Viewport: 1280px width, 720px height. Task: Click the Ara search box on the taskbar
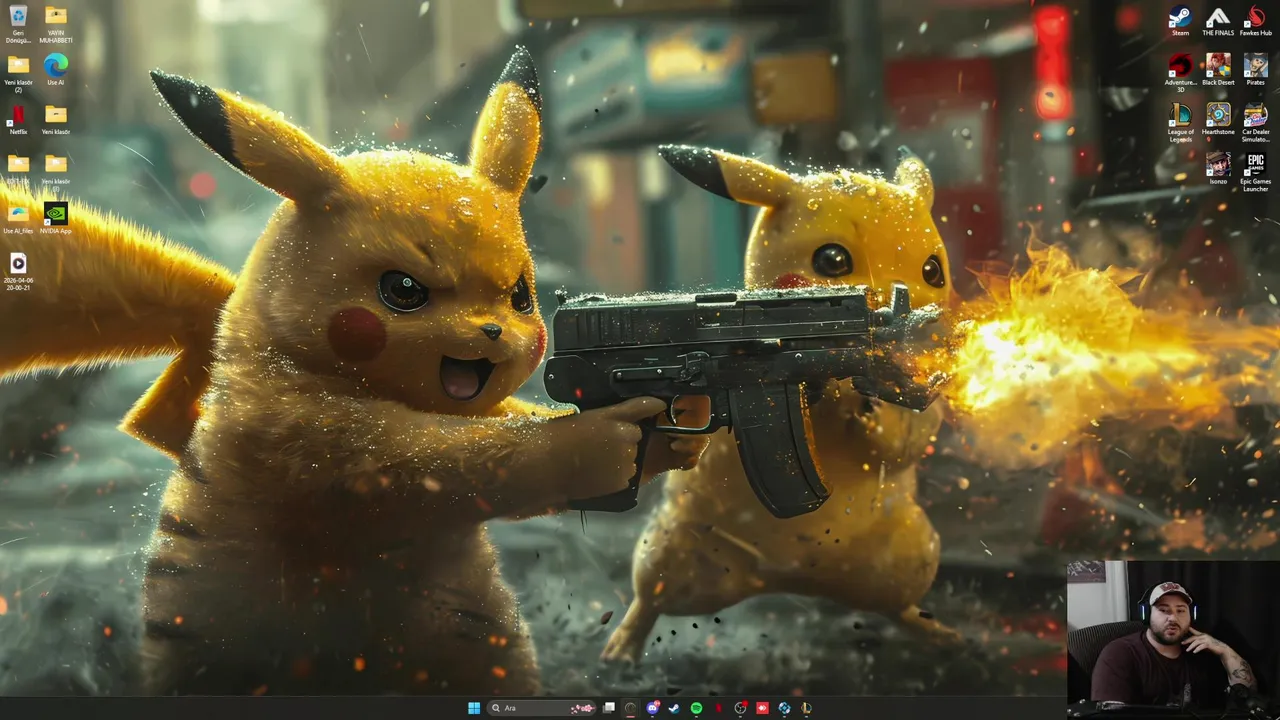pos(541,708)
